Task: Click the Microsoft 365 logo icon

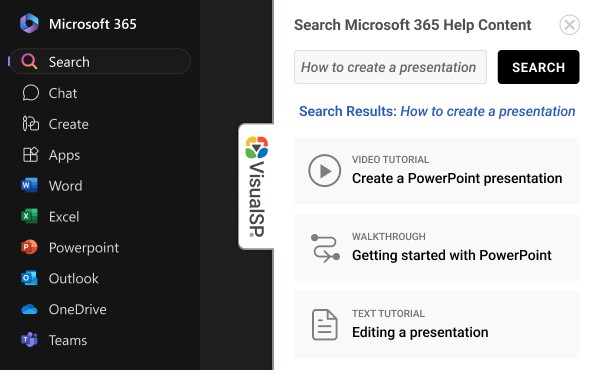Action: (x=29, y=23)
